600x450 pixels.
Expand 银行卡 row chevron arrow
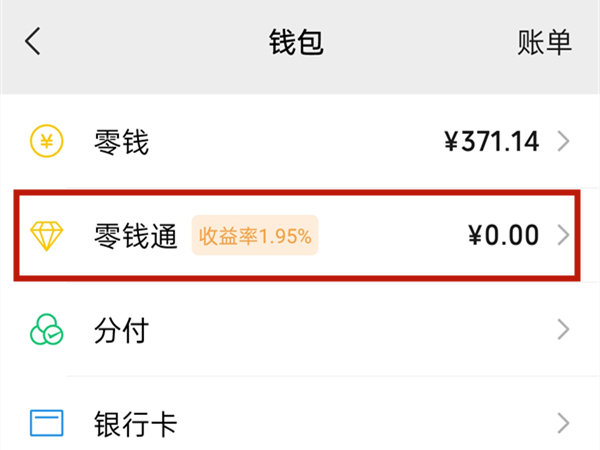pyautogui.click(x=563, y=423)
